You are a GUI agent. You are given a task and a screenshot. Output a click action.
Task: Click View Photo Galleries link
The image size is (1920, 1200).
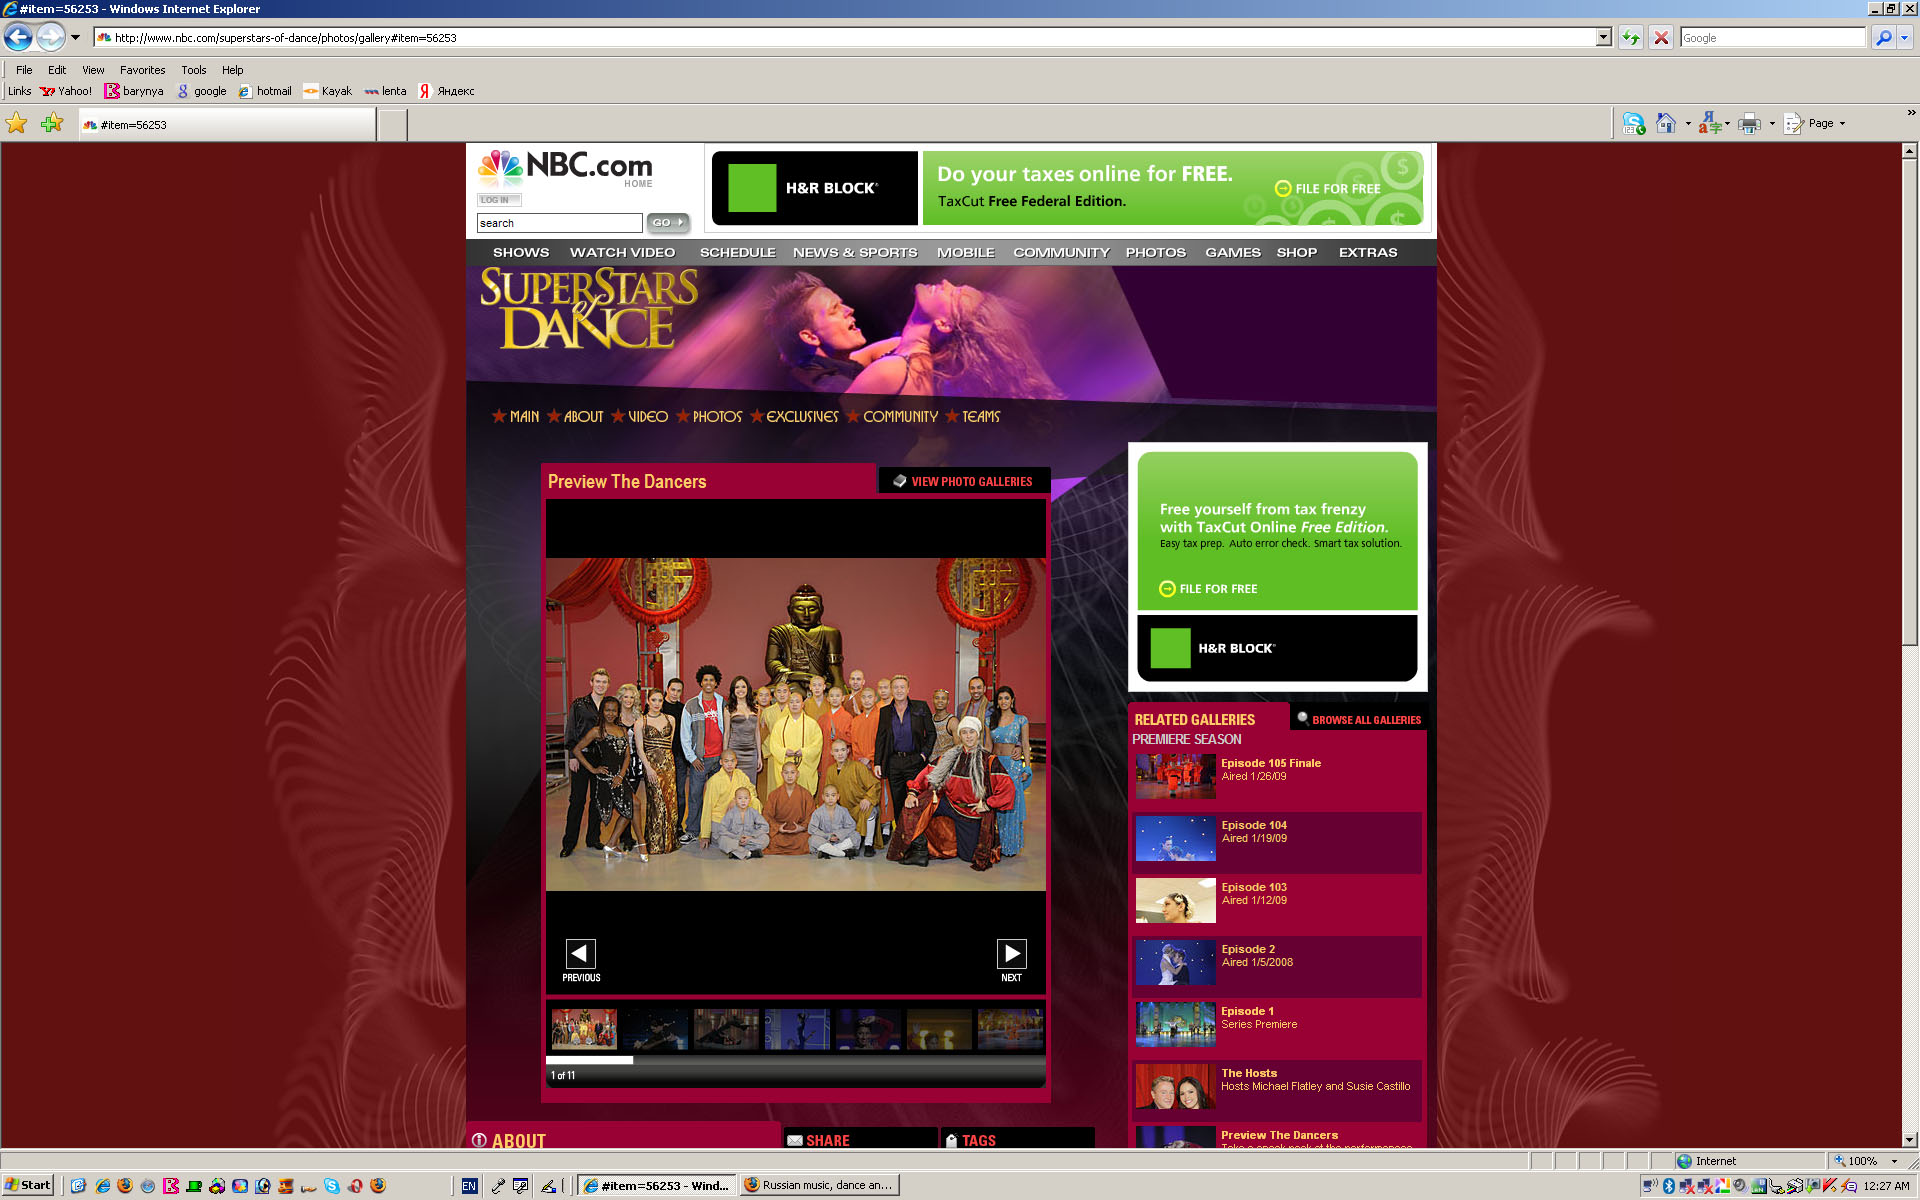(970, 482)
